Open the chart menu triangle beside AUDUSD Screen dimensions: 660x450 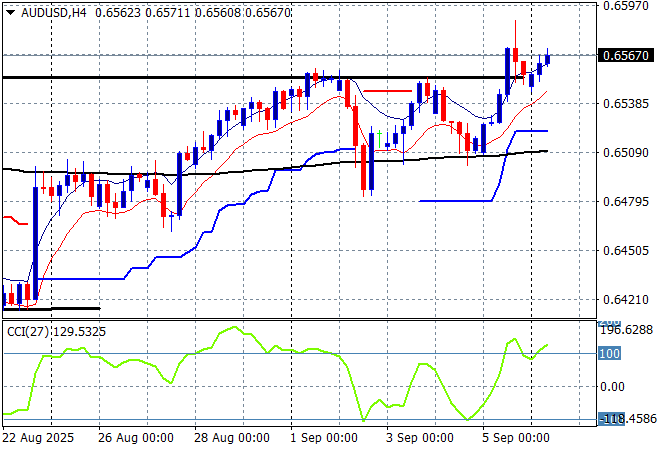click(x=11, y=13)
